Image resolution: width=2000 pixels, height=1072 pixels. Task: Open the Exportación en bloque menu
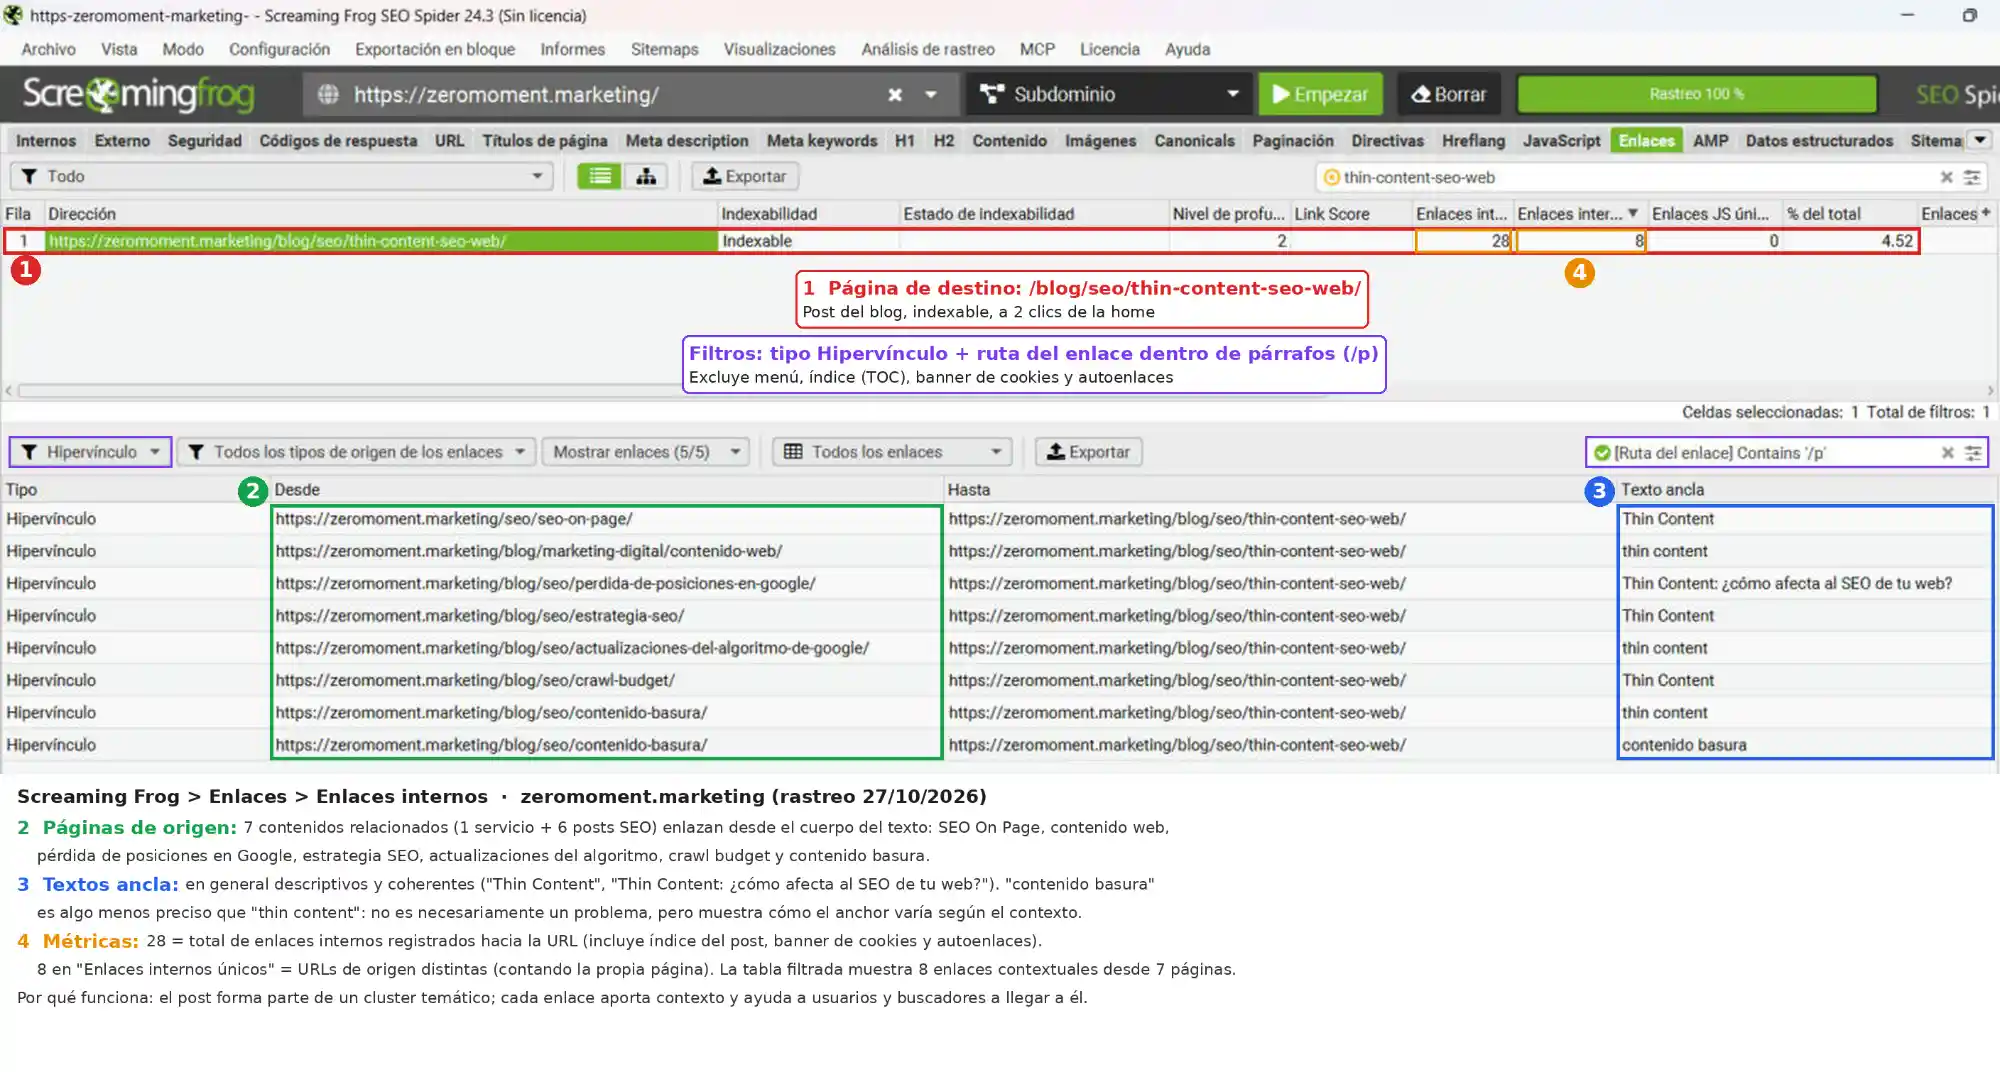click(x=435, y=49)
